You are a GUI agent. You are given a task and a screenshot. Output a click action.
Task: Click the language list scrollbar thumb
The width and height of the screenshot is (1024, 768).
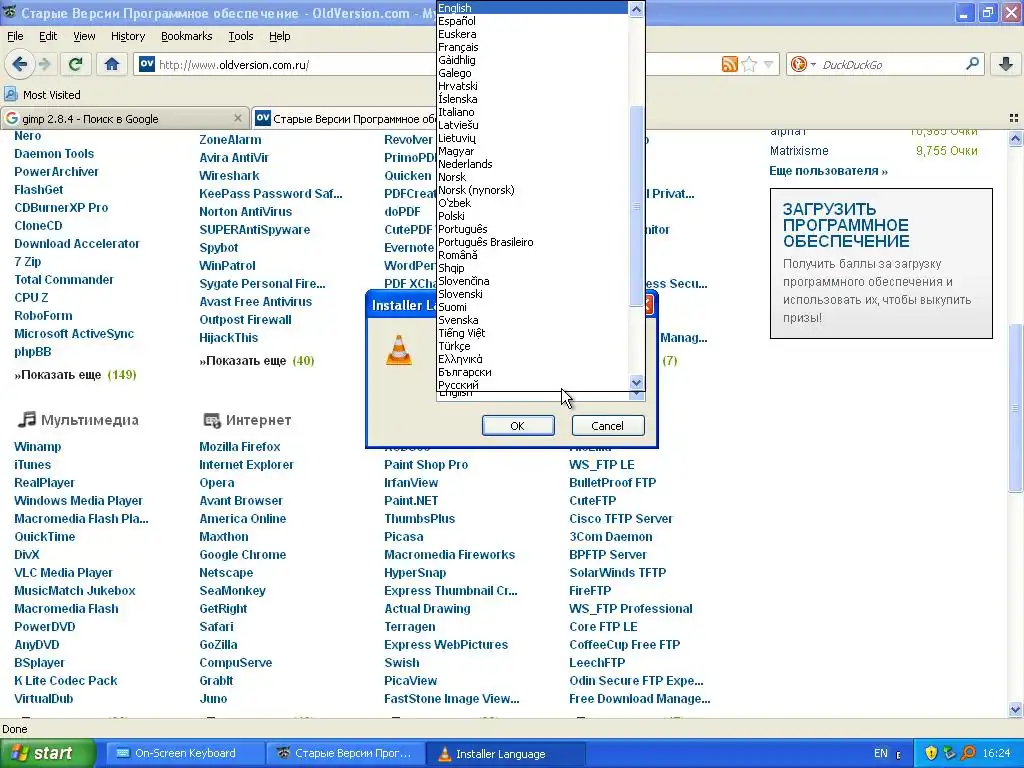click(x=636, y=206)
